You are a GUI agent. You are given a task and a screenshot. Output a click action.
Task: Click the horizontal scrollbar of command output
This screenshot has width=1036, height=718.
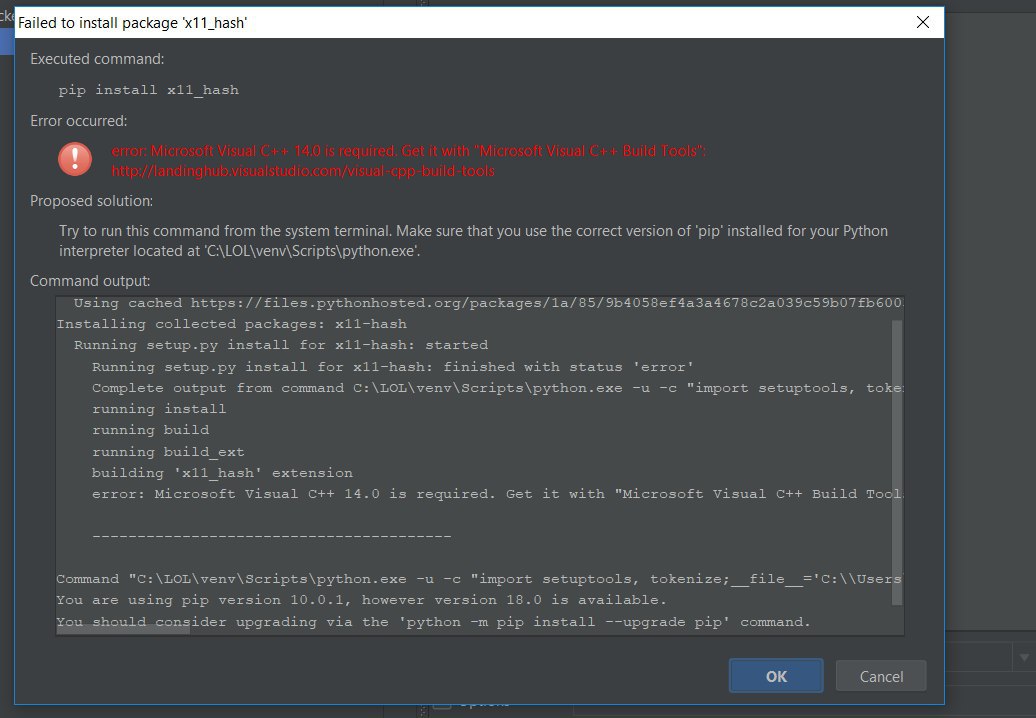tap(123, 629)
